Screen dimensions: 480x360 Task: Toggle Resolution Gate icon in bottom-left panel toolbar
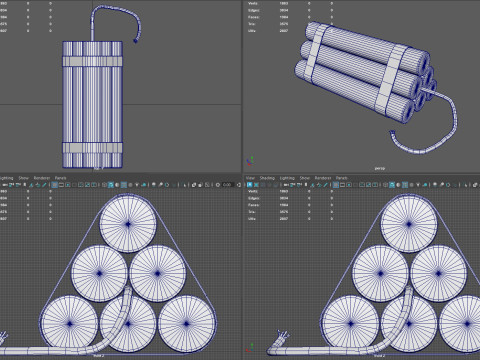[x=68, y=185]
